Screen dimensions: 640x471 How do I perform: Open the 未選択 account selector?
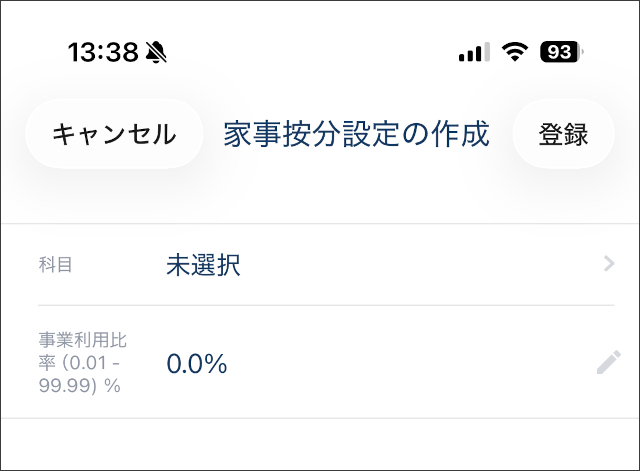click(x=203, y=265)
